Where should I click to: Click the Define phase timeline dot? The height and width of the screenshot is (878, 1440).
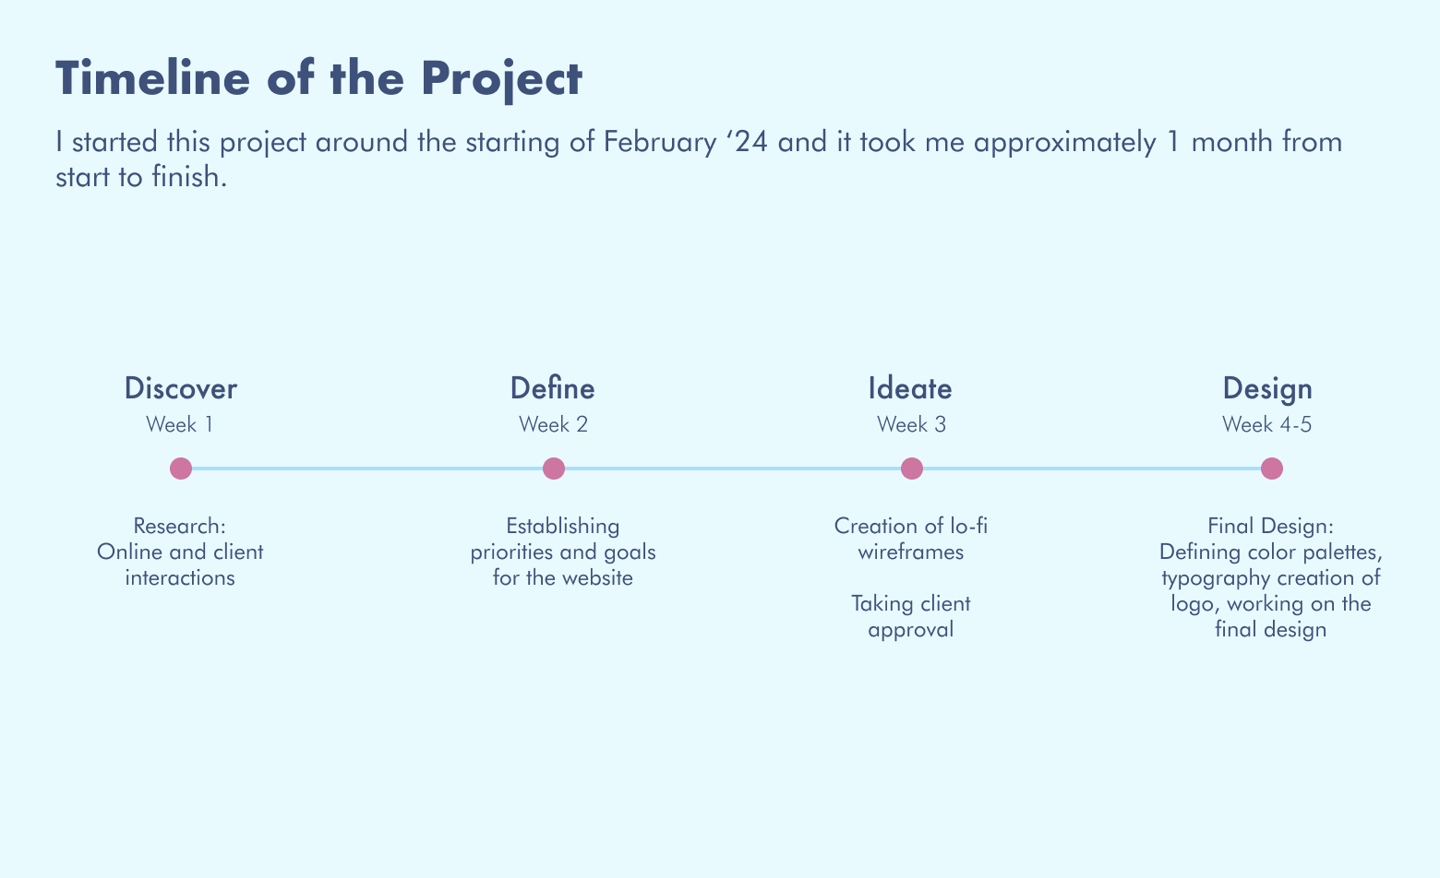point(553,468)
